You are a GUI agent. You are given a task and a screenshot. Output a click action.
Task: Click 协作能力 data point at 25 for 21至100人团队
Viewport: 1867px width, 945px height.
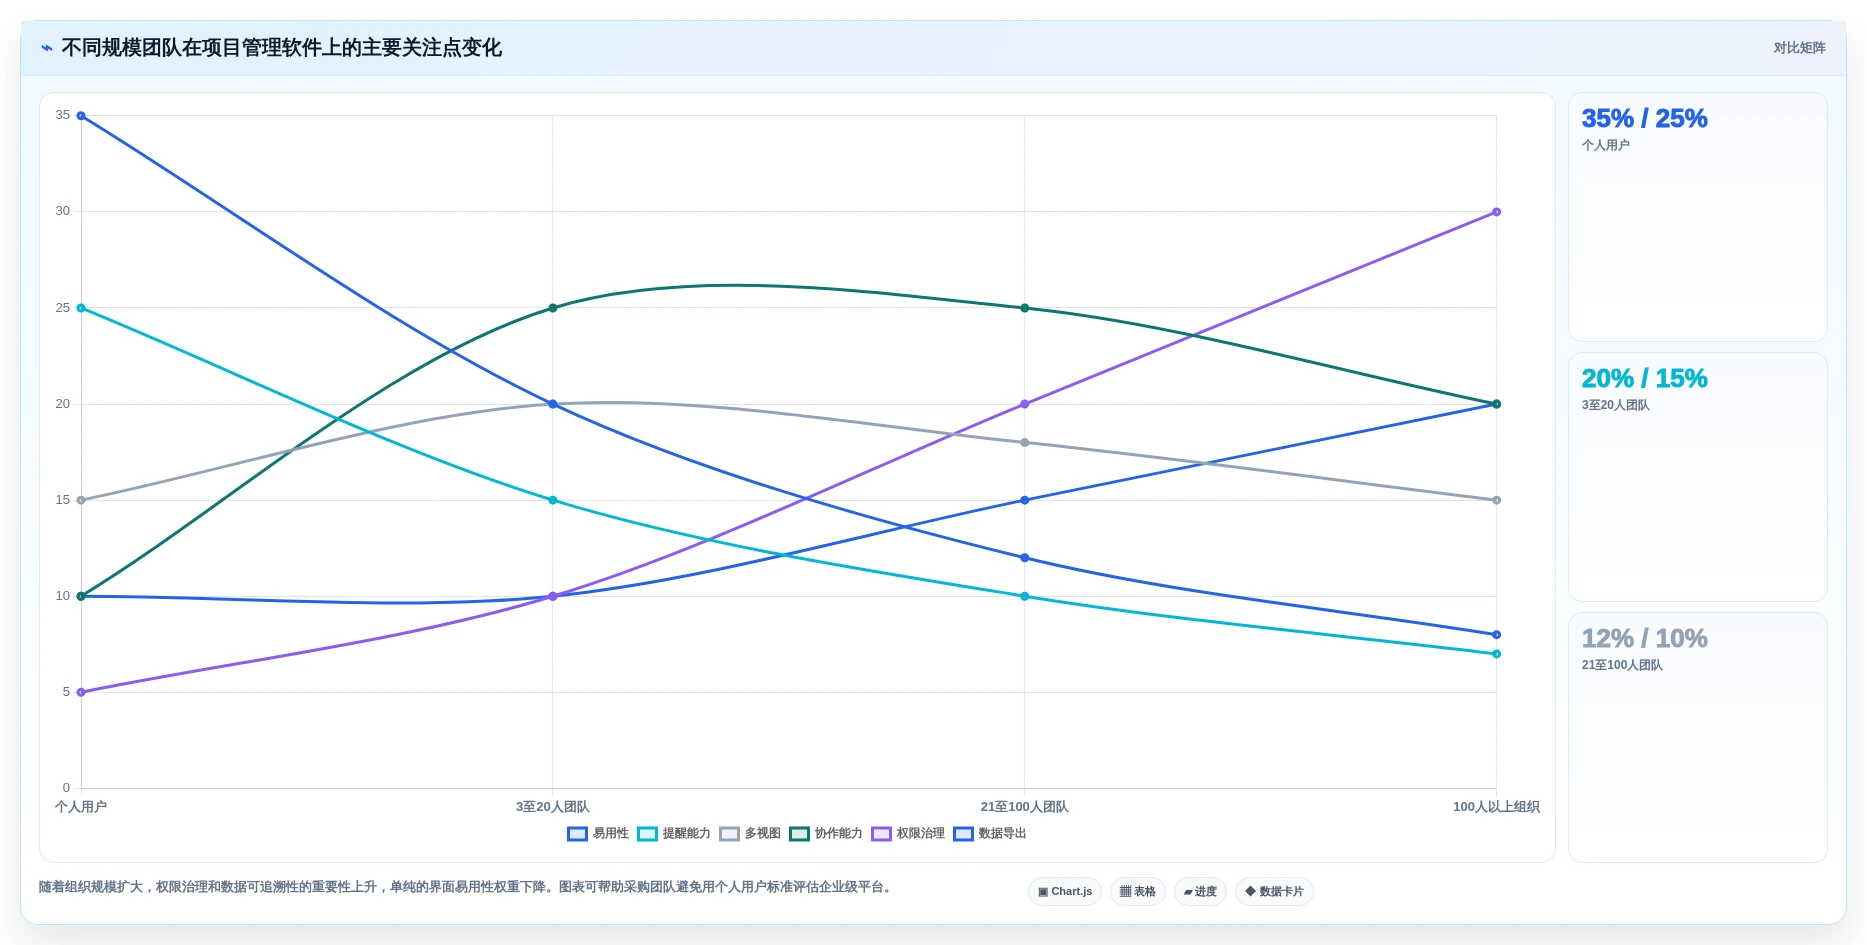coord(1024,308)
